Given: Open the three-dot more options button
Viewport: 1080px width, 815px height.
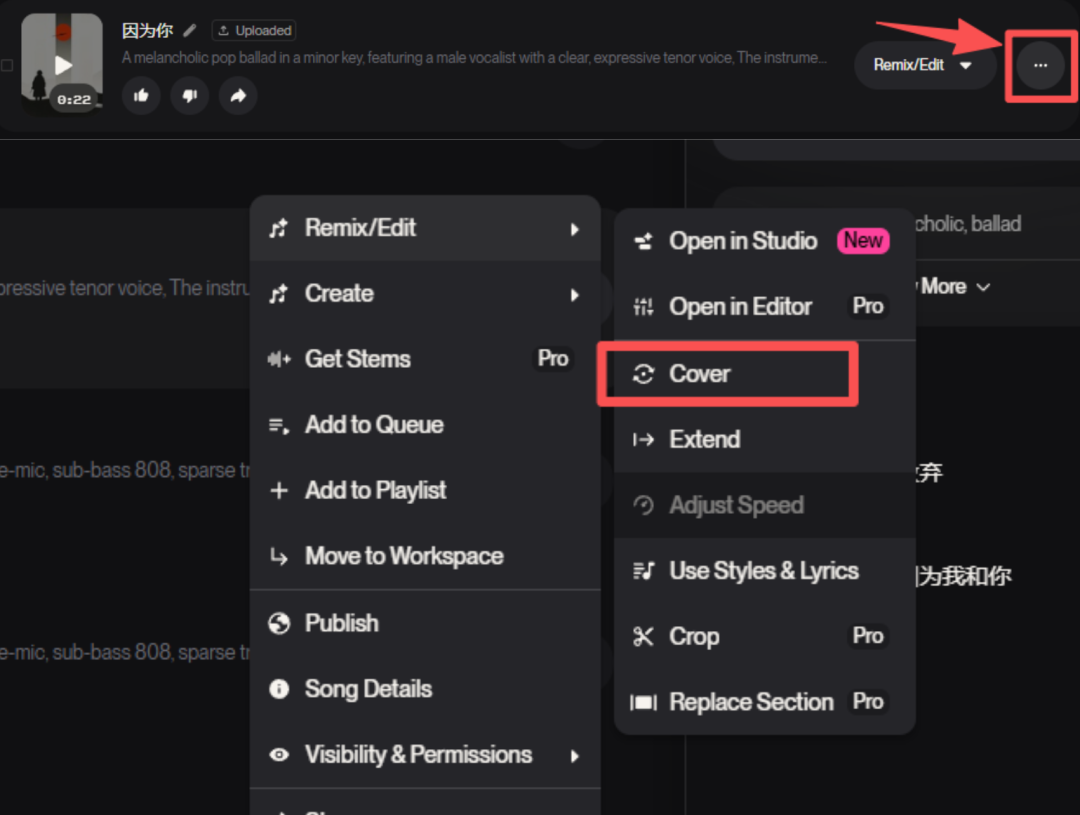Looking at the screenshot, I should 1040,65.
